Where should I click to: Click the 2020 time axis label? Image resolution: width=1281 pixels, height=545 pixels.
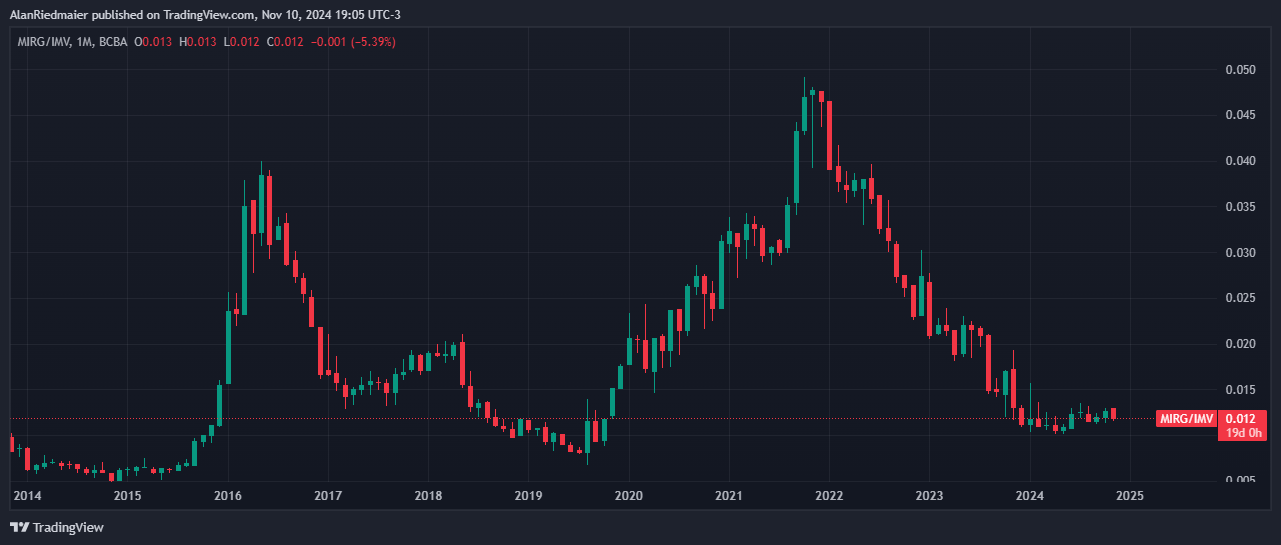628,495
